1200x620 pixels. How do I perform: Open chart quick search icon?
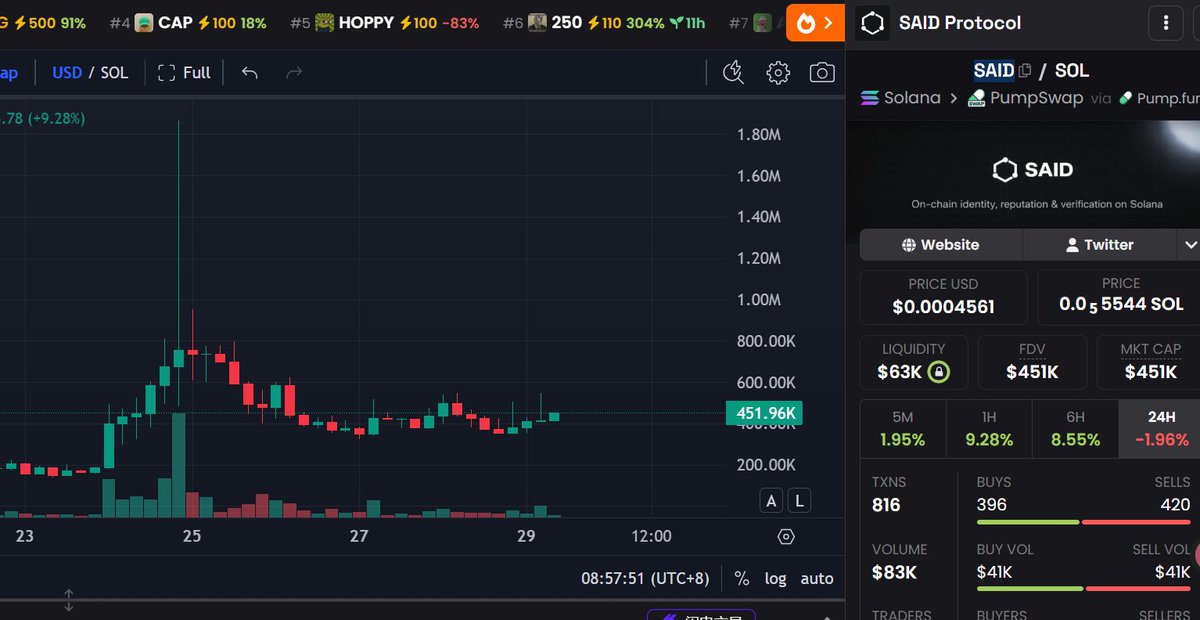pos(733,72)
